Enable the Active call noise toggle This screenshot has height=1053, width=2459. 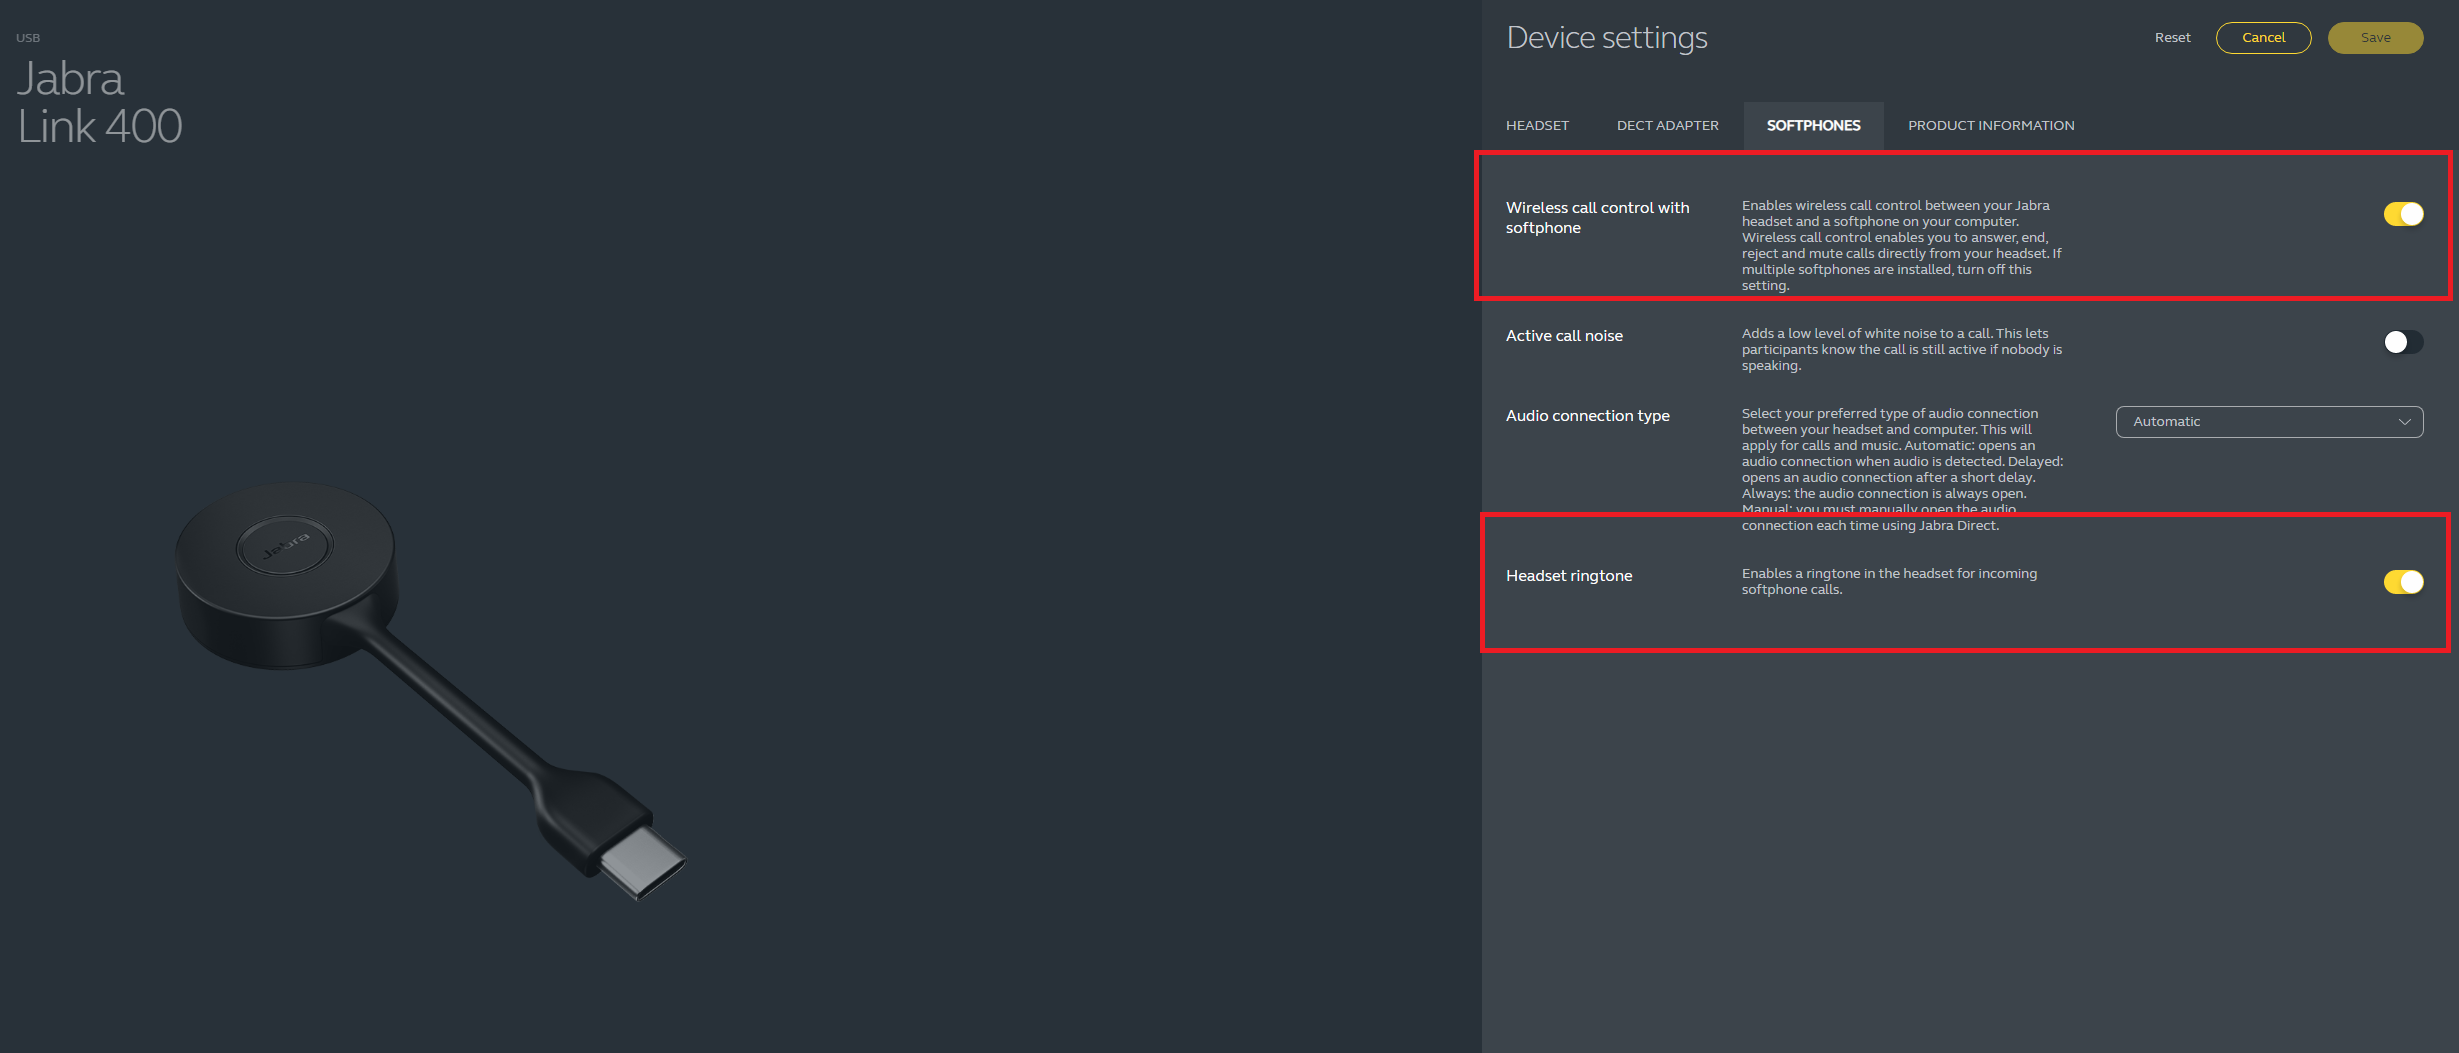pyautogui.click(x=2402, y=342)
